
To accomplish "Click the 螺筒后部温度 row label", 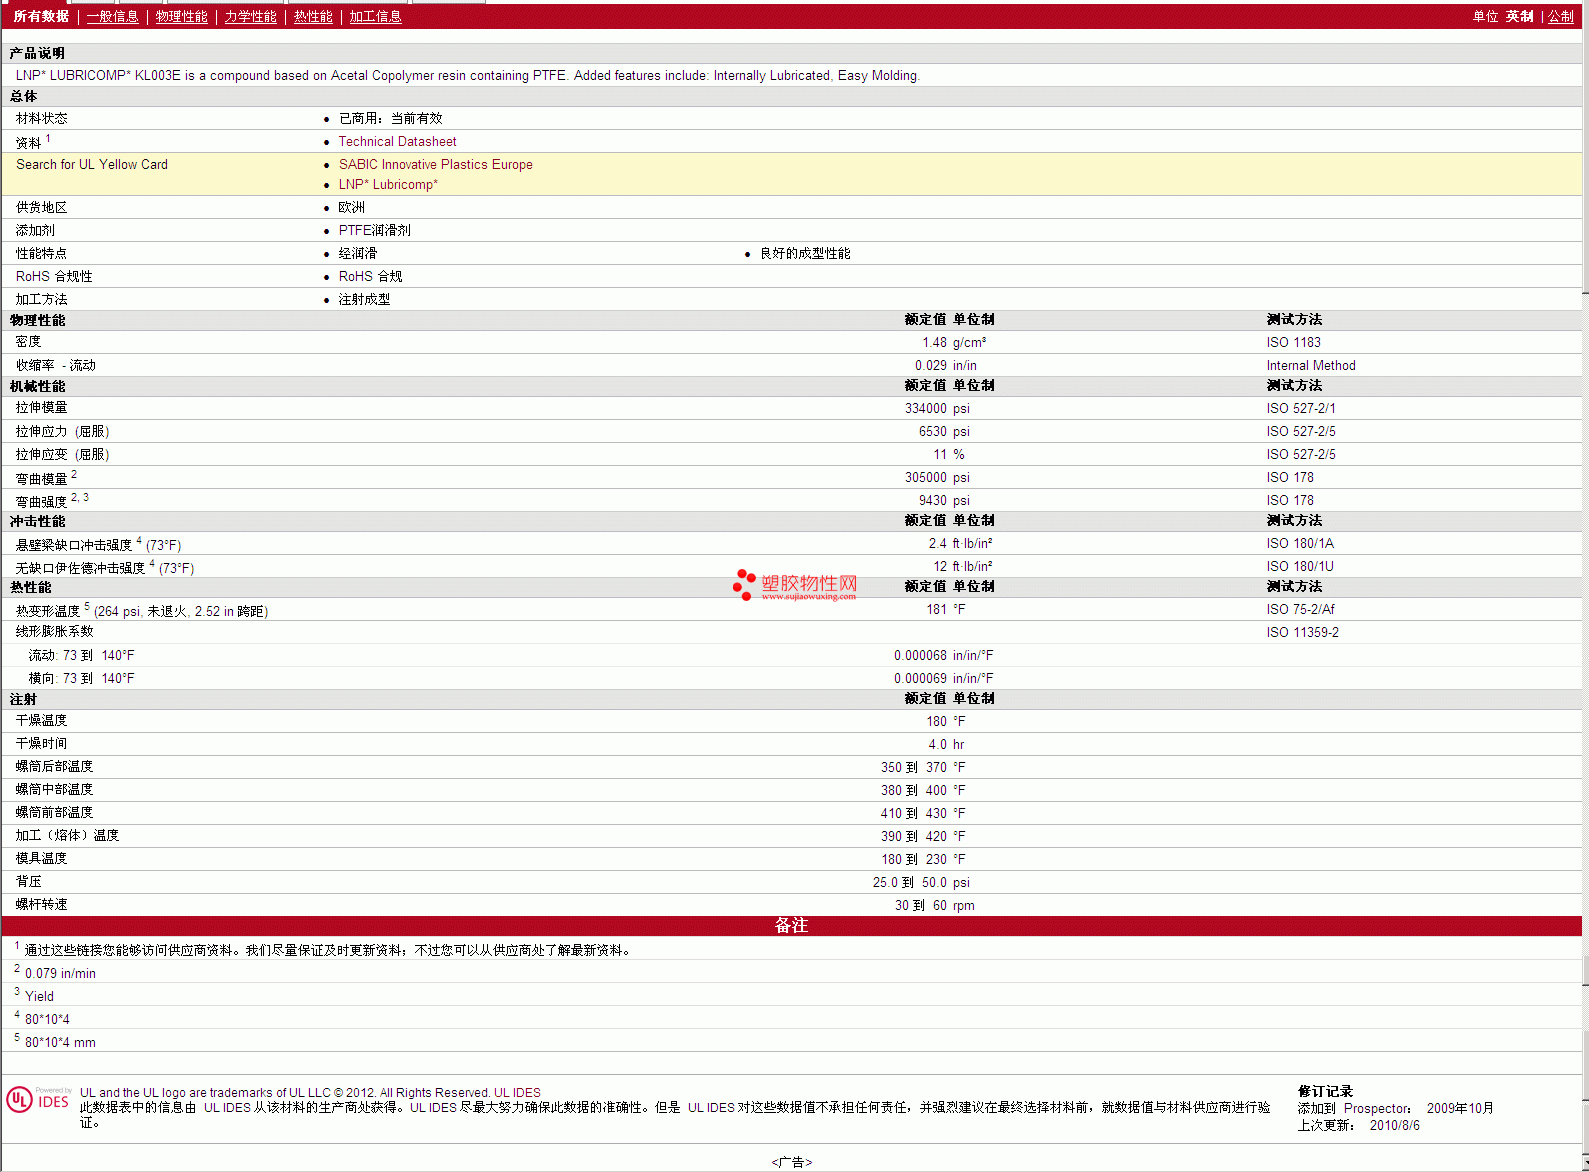I will tap(55, 767).
